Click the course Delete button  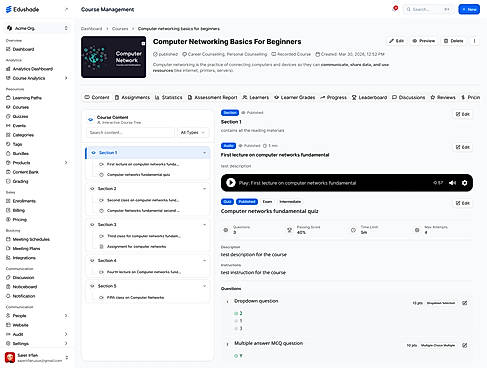454,41
